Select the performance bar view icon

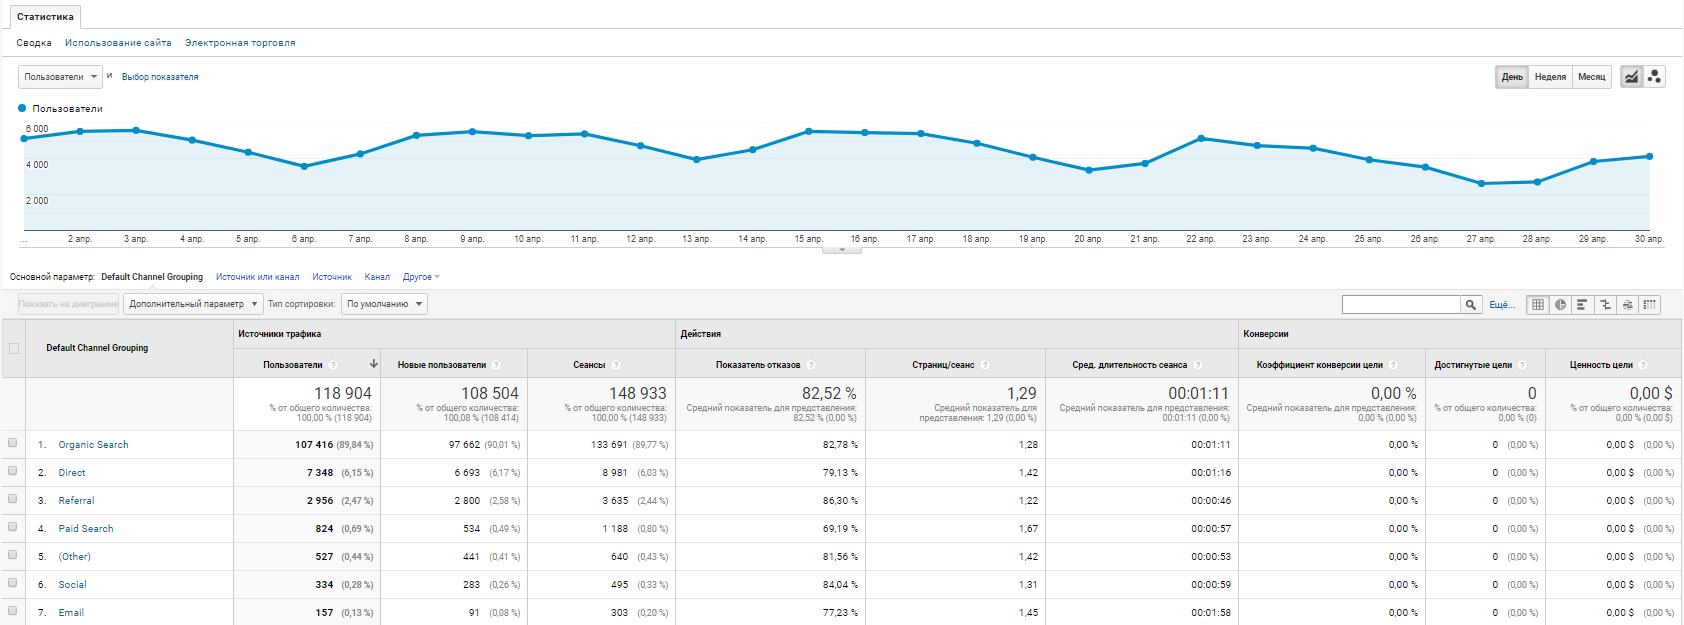(x=1582, y=305)
